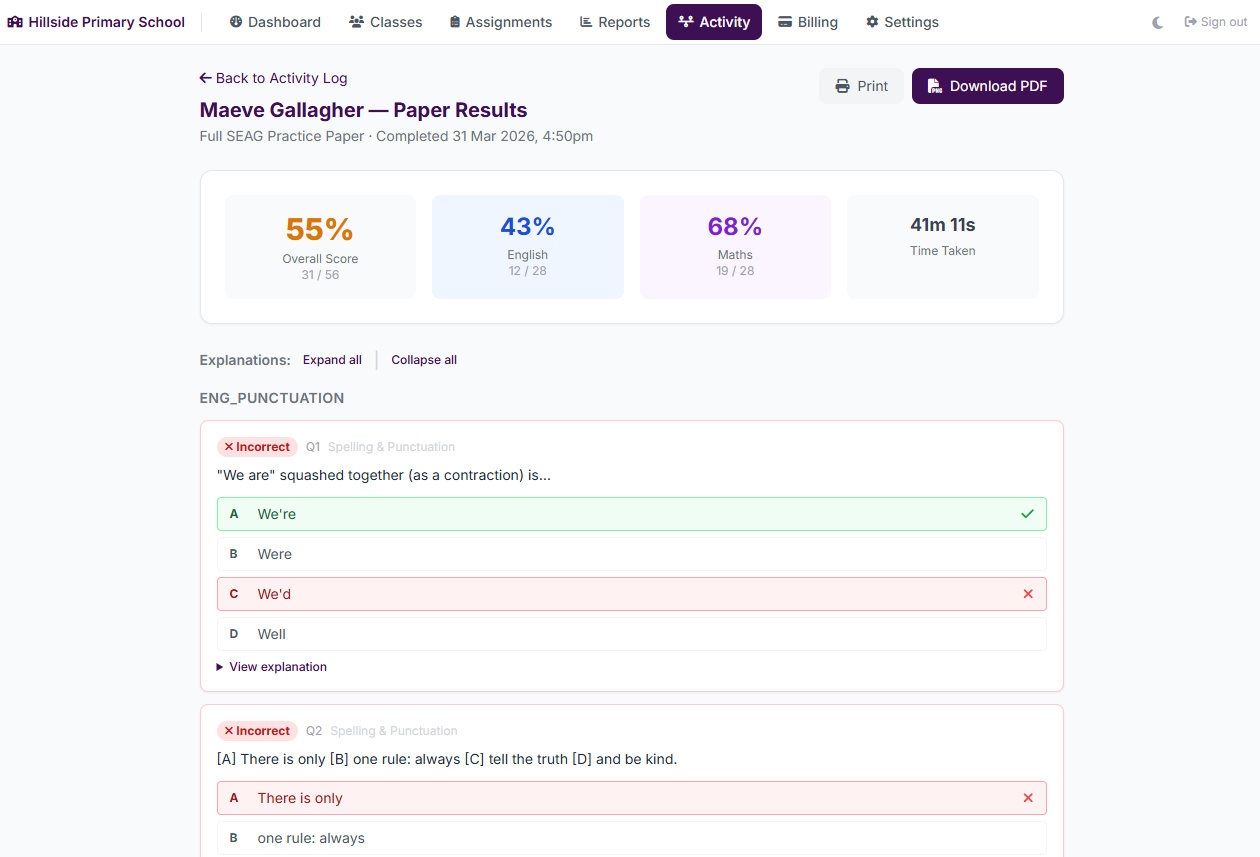Image resolution: width=1260 pixels, height=857 pixels.
Task: Click Q2 option B one rule: always
Action: click(x=632, y=838)
